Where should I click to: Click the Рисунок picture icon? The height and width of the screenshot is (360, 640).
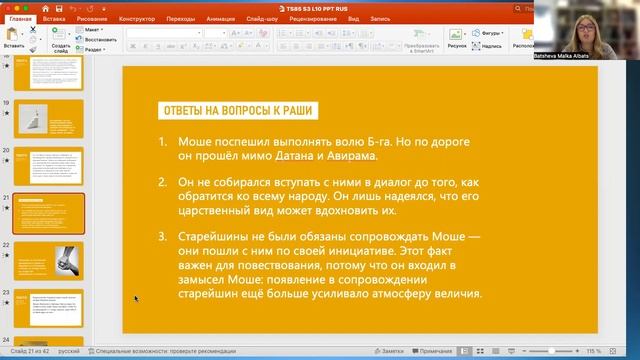coord(455,34)
